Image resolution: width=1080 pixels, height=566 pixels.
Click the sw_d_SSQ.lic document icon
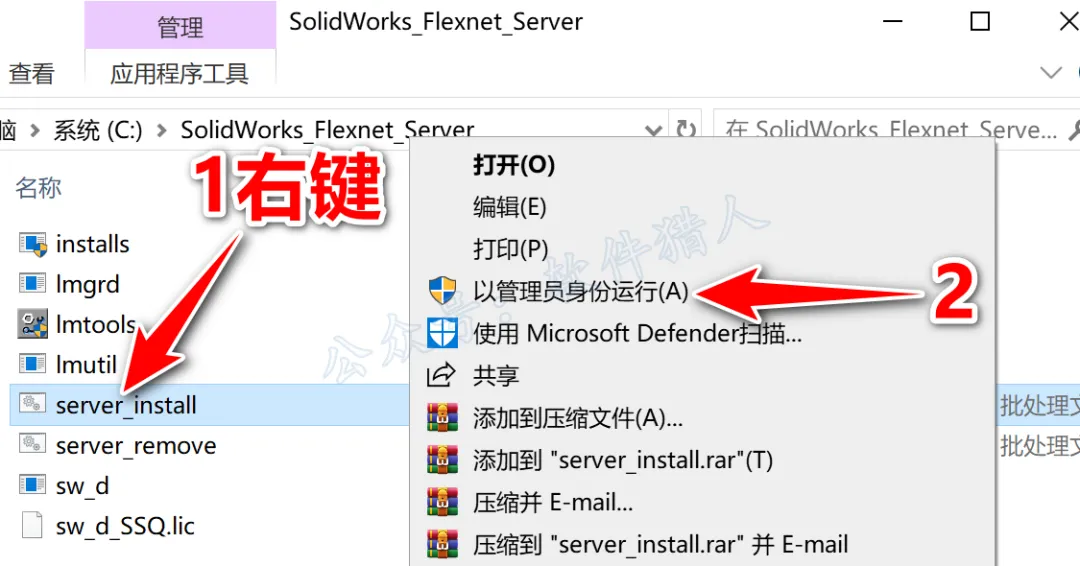pyautogui.click(x=32, y=525)
